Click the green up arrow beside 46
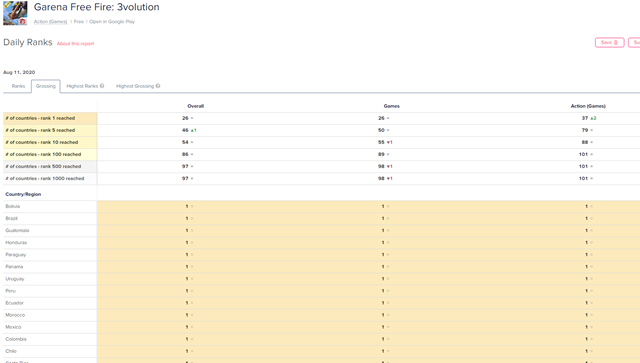The height and width of the screenshot is (363, 640). (192, 130)
